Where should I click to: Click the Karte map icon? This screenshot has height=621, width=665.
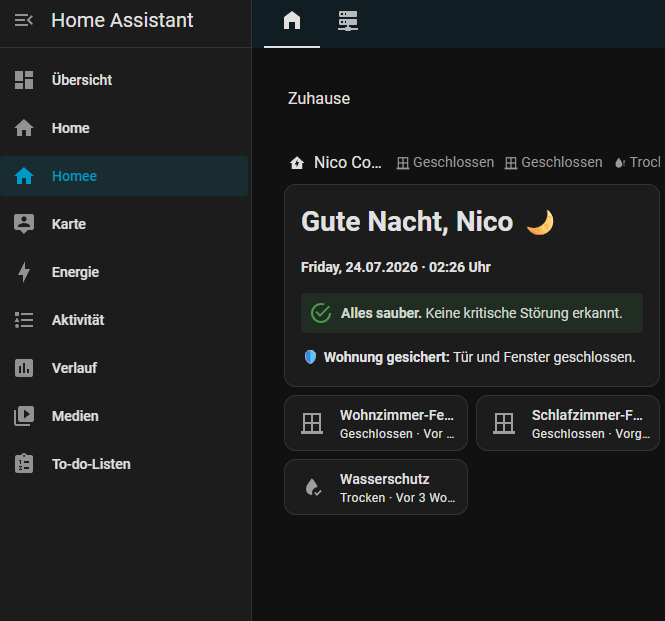(24, 224)
